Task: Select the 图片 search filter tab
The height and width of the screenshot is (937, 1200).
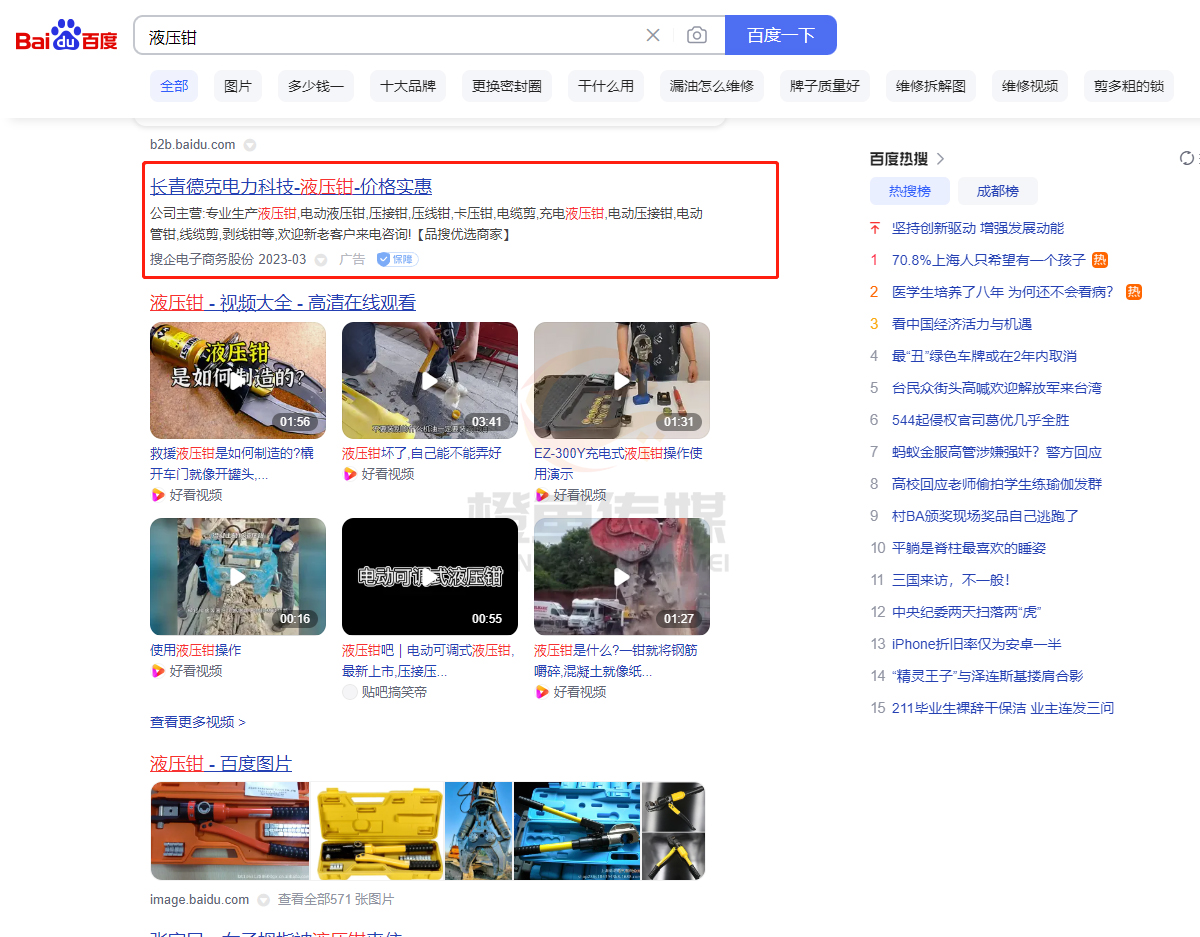Action: tap(238, 86)
